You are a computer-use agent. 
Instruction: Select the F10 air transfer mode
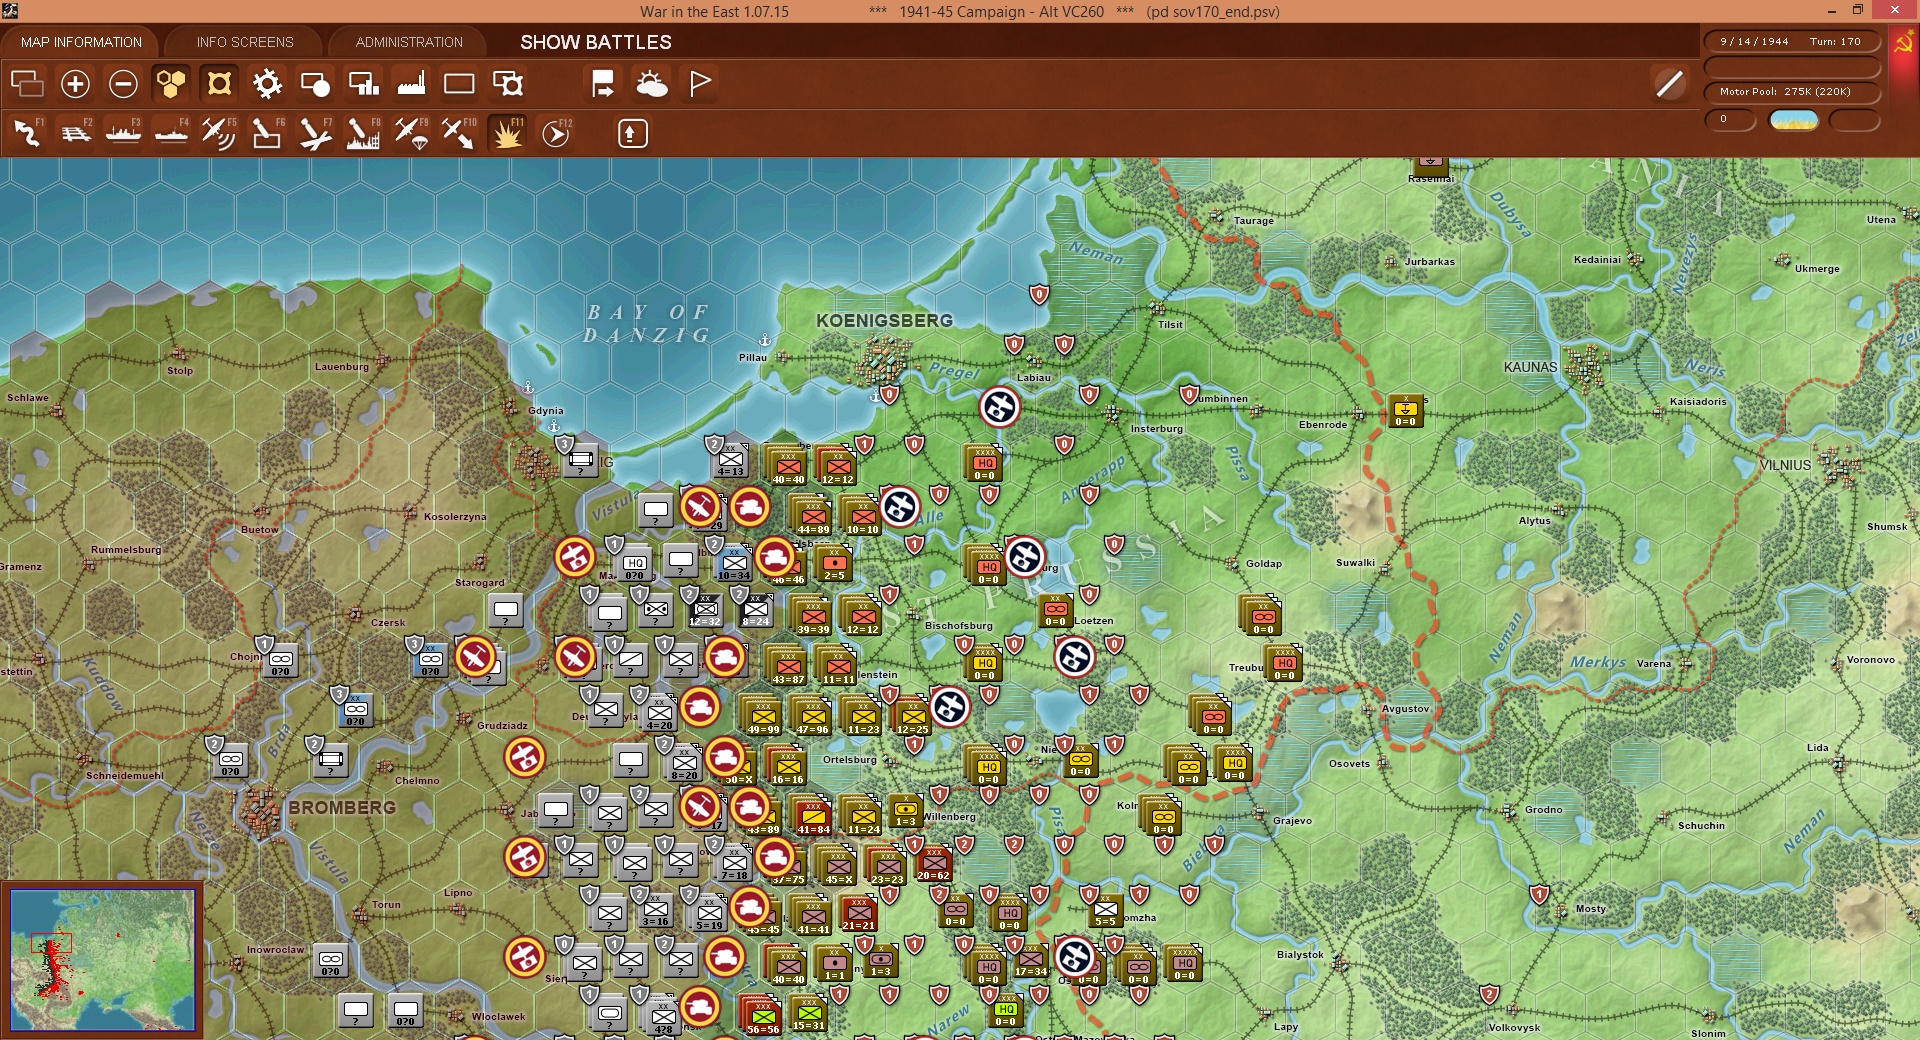point(459,133)
